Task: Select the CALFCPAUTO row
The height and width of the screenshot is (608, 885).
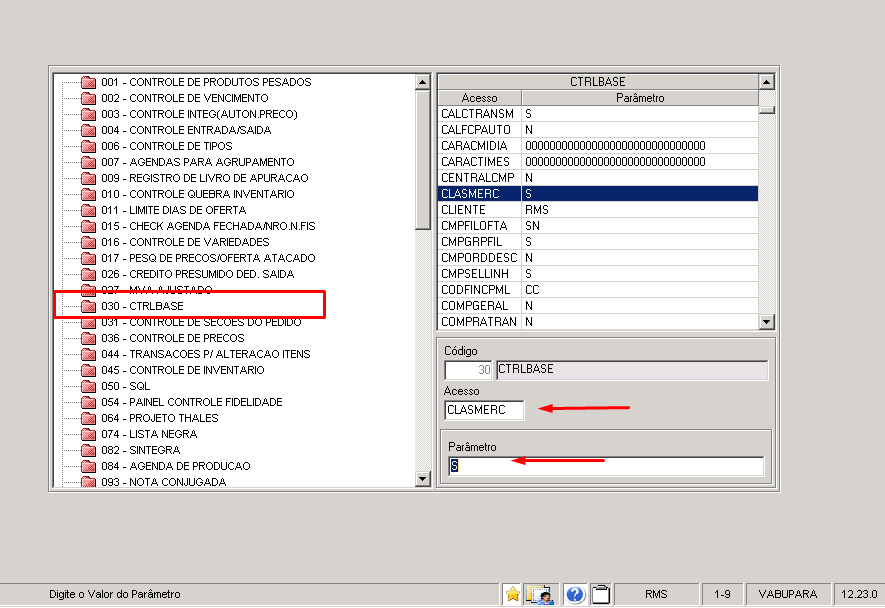Action: [x=598, y=130]
